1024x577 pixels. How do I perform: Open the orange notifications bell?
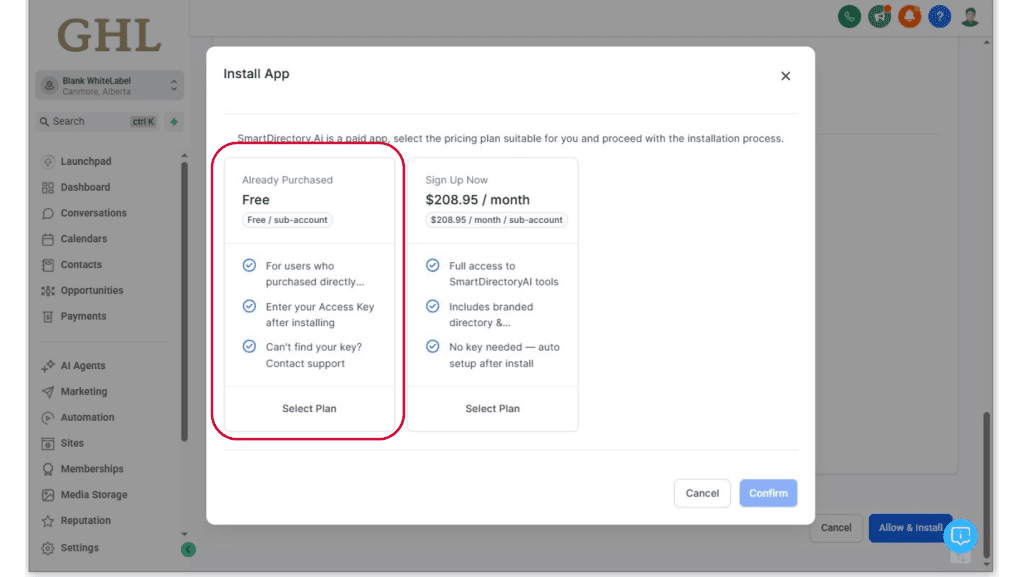click(910, 16)
